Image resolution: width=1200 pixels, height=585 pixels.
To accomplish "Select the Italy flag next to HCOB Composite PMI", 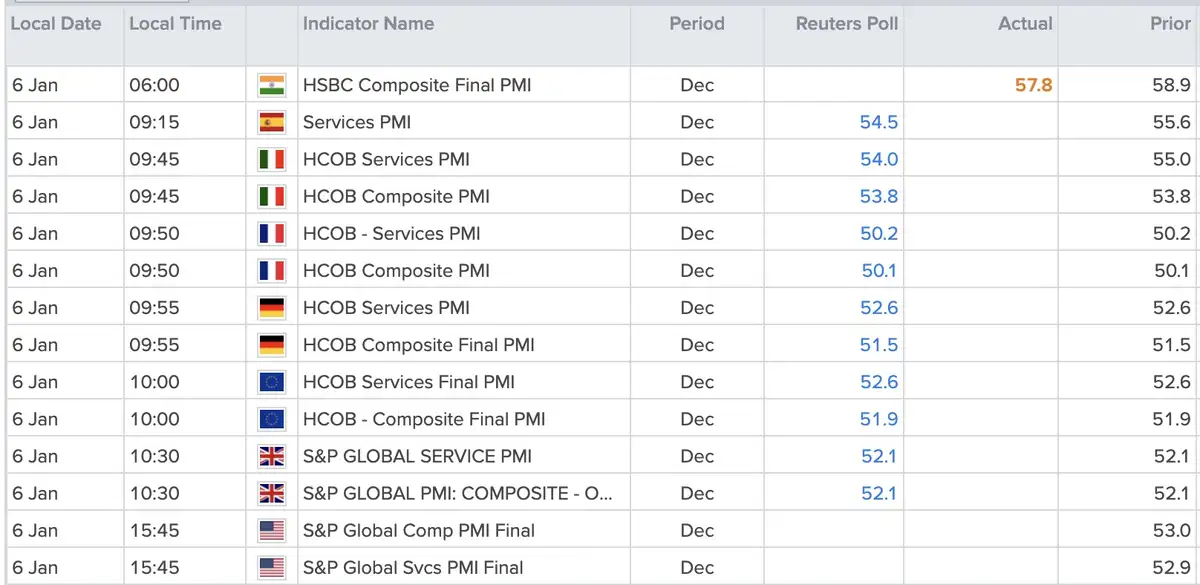I will pos(271,196).
